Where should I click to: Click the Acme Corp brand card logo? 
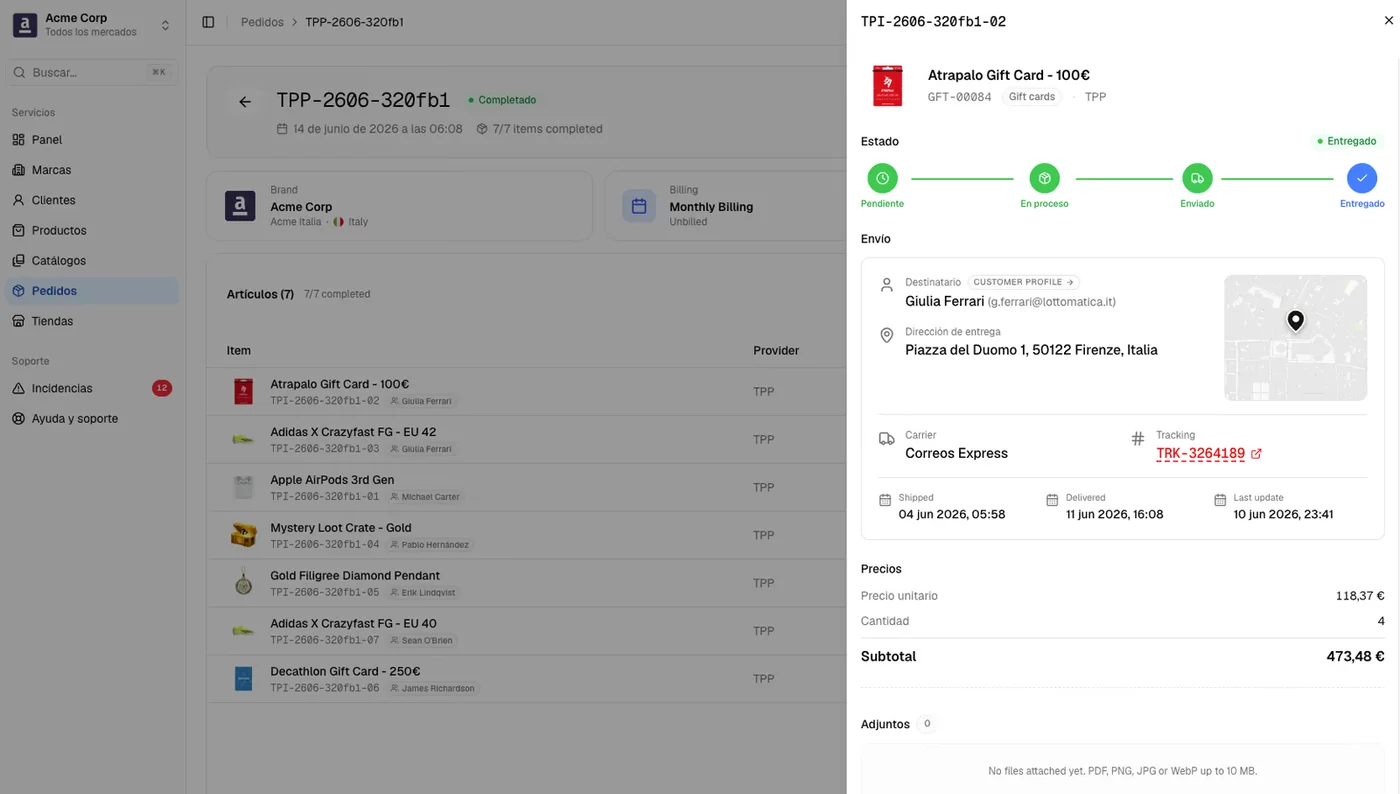point(240,206)
